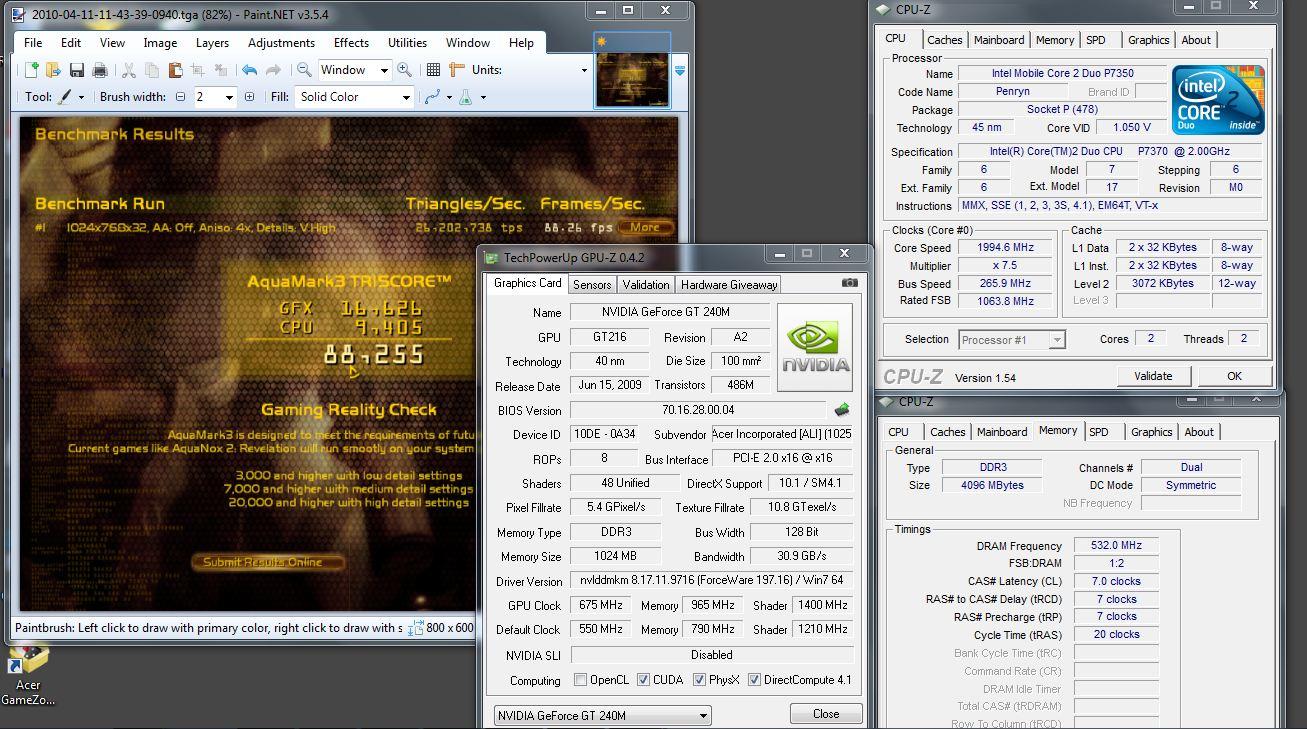Open SPD tab in lower CPU-Z window
1307x729 pixels.
pyautogui.click(x=1099, y=432)
